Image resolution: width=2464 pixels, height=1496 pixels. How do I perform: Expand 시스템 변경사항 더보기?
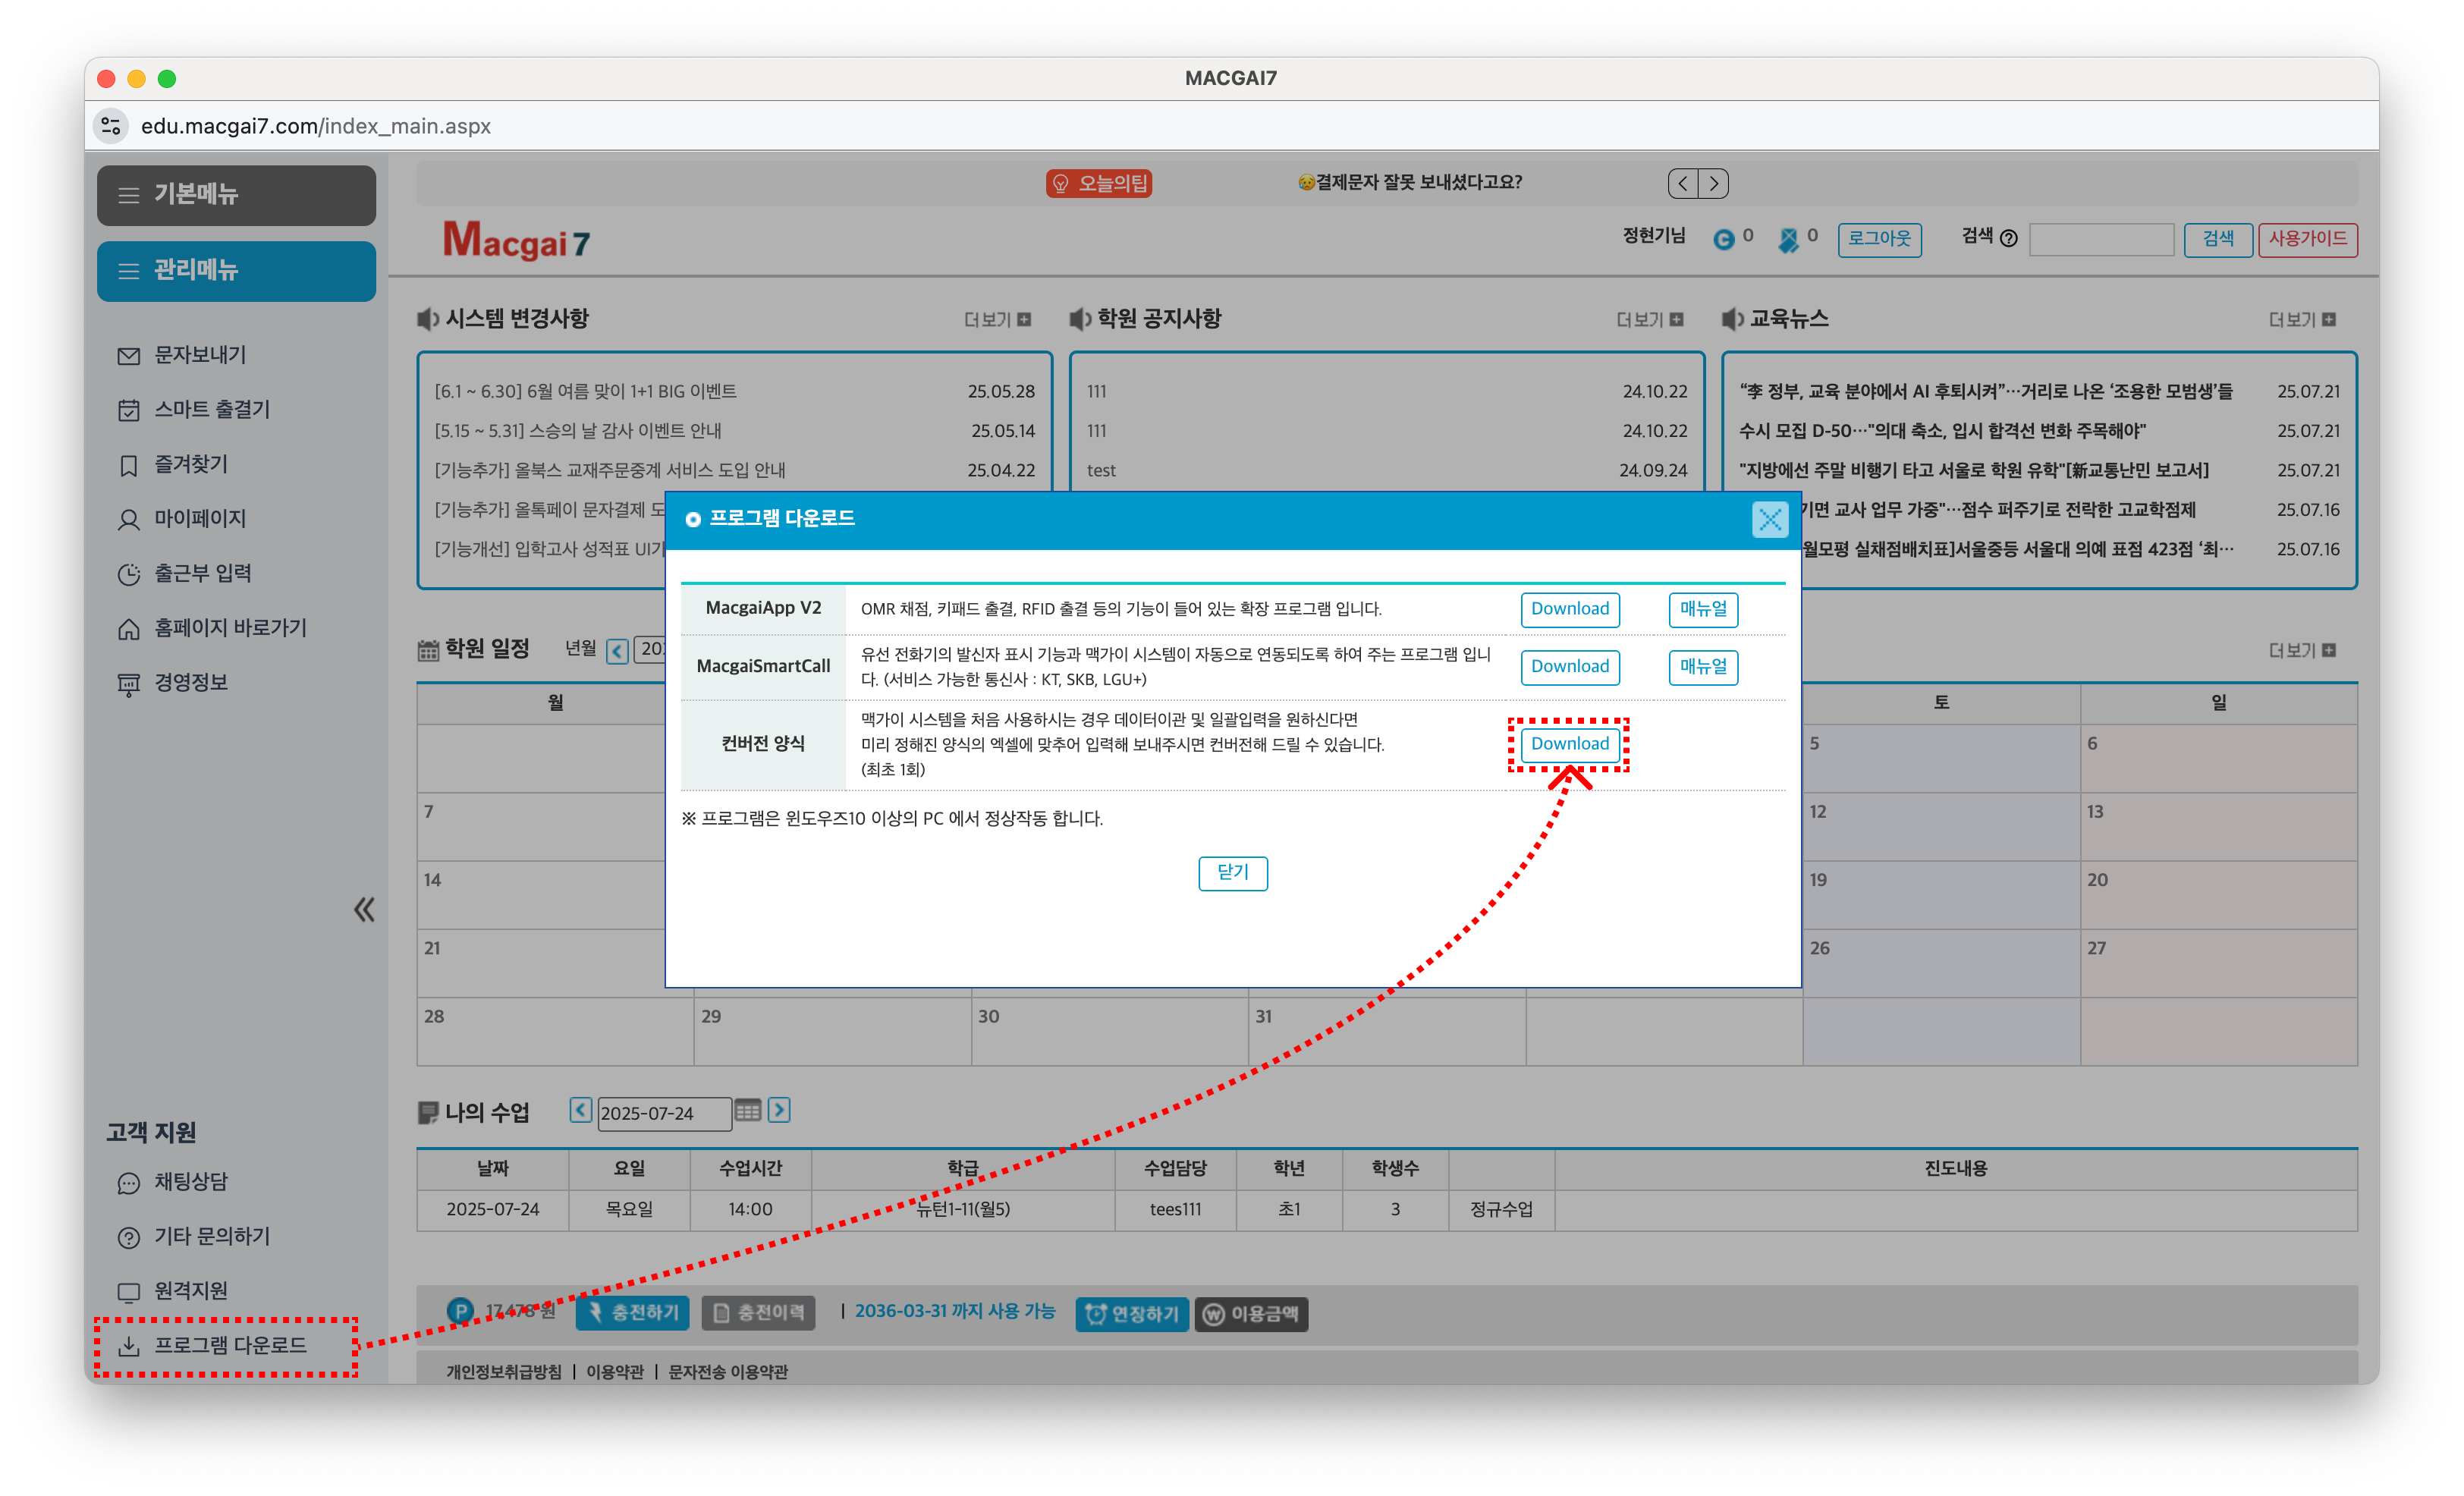996,320
